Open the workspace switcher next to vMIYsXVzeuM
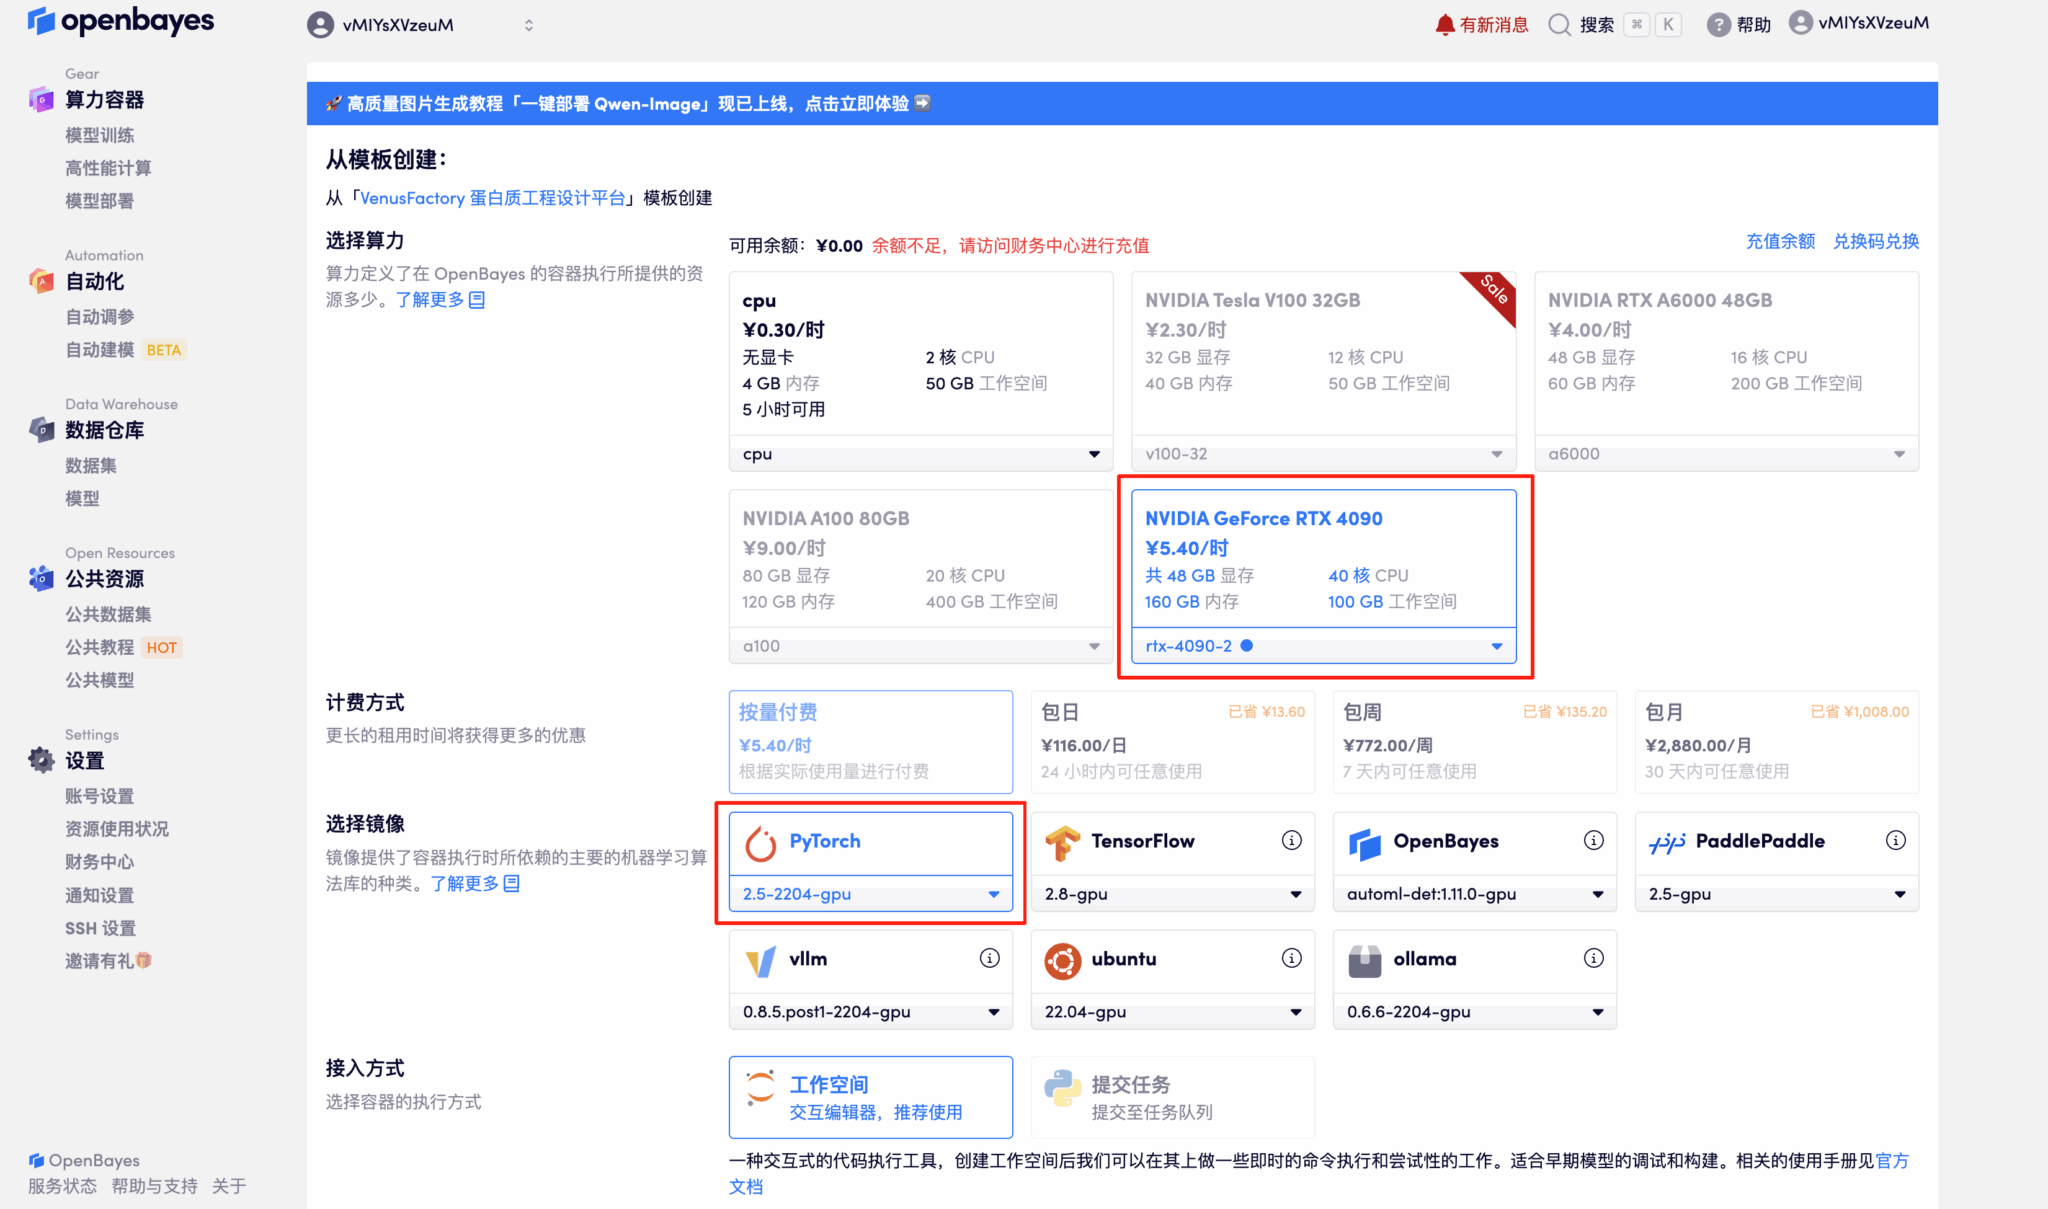The height and width of the screenshot is (1209, 2048). click(x=529, y=24)
